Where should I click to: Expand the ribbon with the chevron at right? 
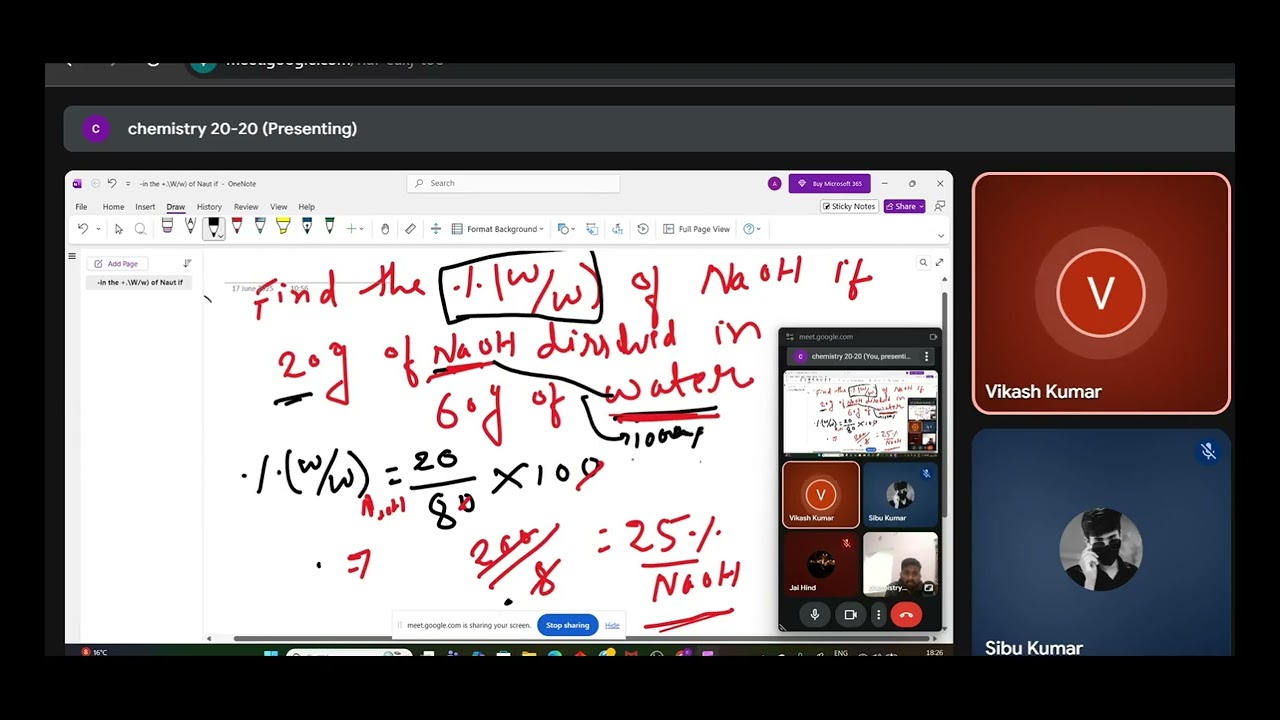coord(940,236)
